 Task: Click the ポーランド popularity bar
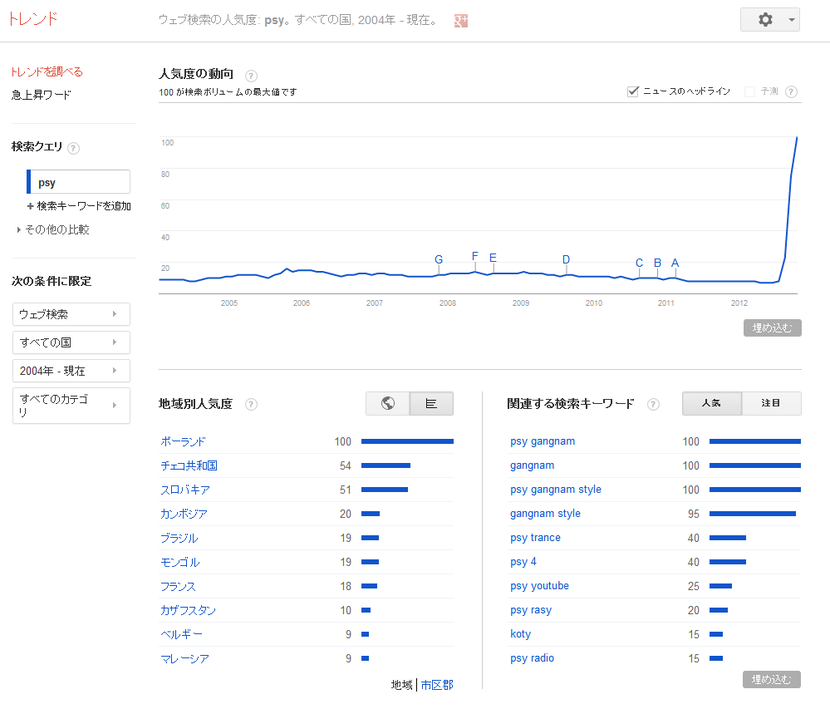pyautogui.click(x=407, y=441)
